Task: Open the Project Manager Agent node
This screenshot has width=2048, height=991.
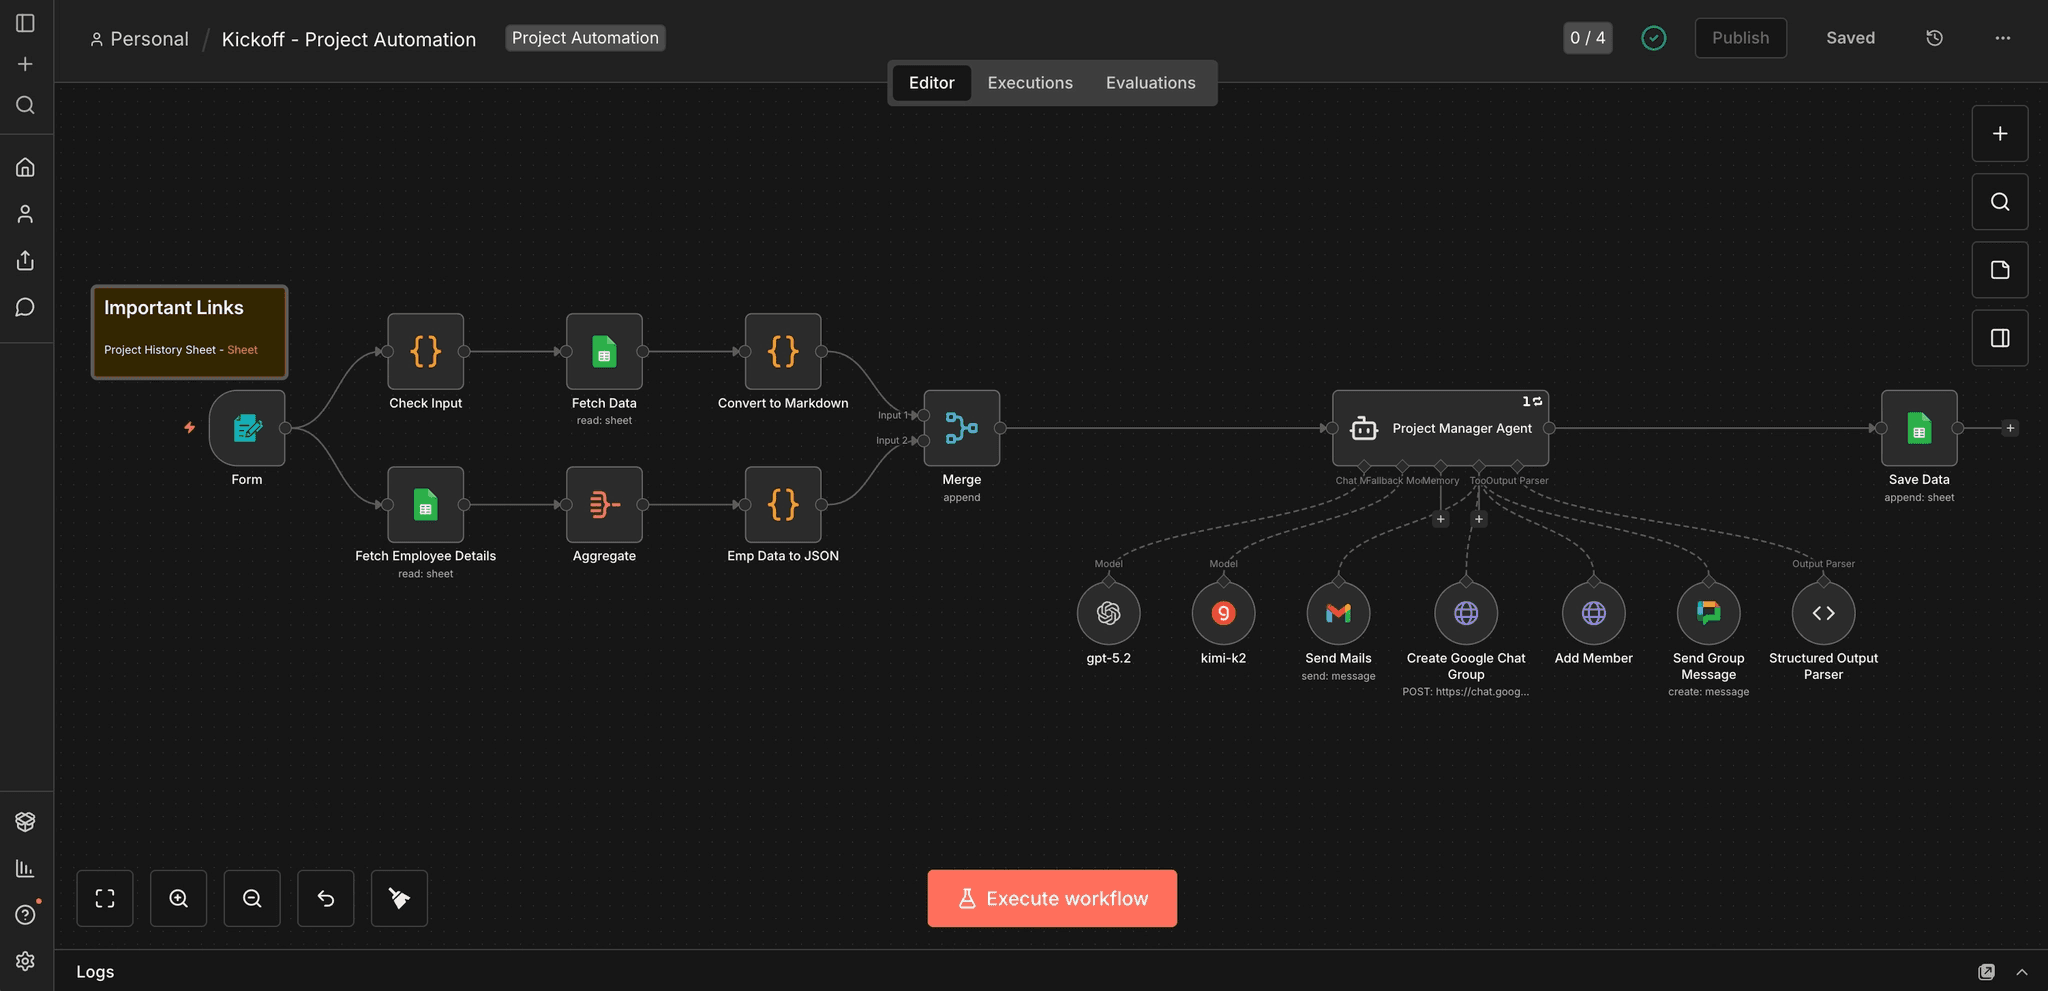Action: coord(1440,428)
